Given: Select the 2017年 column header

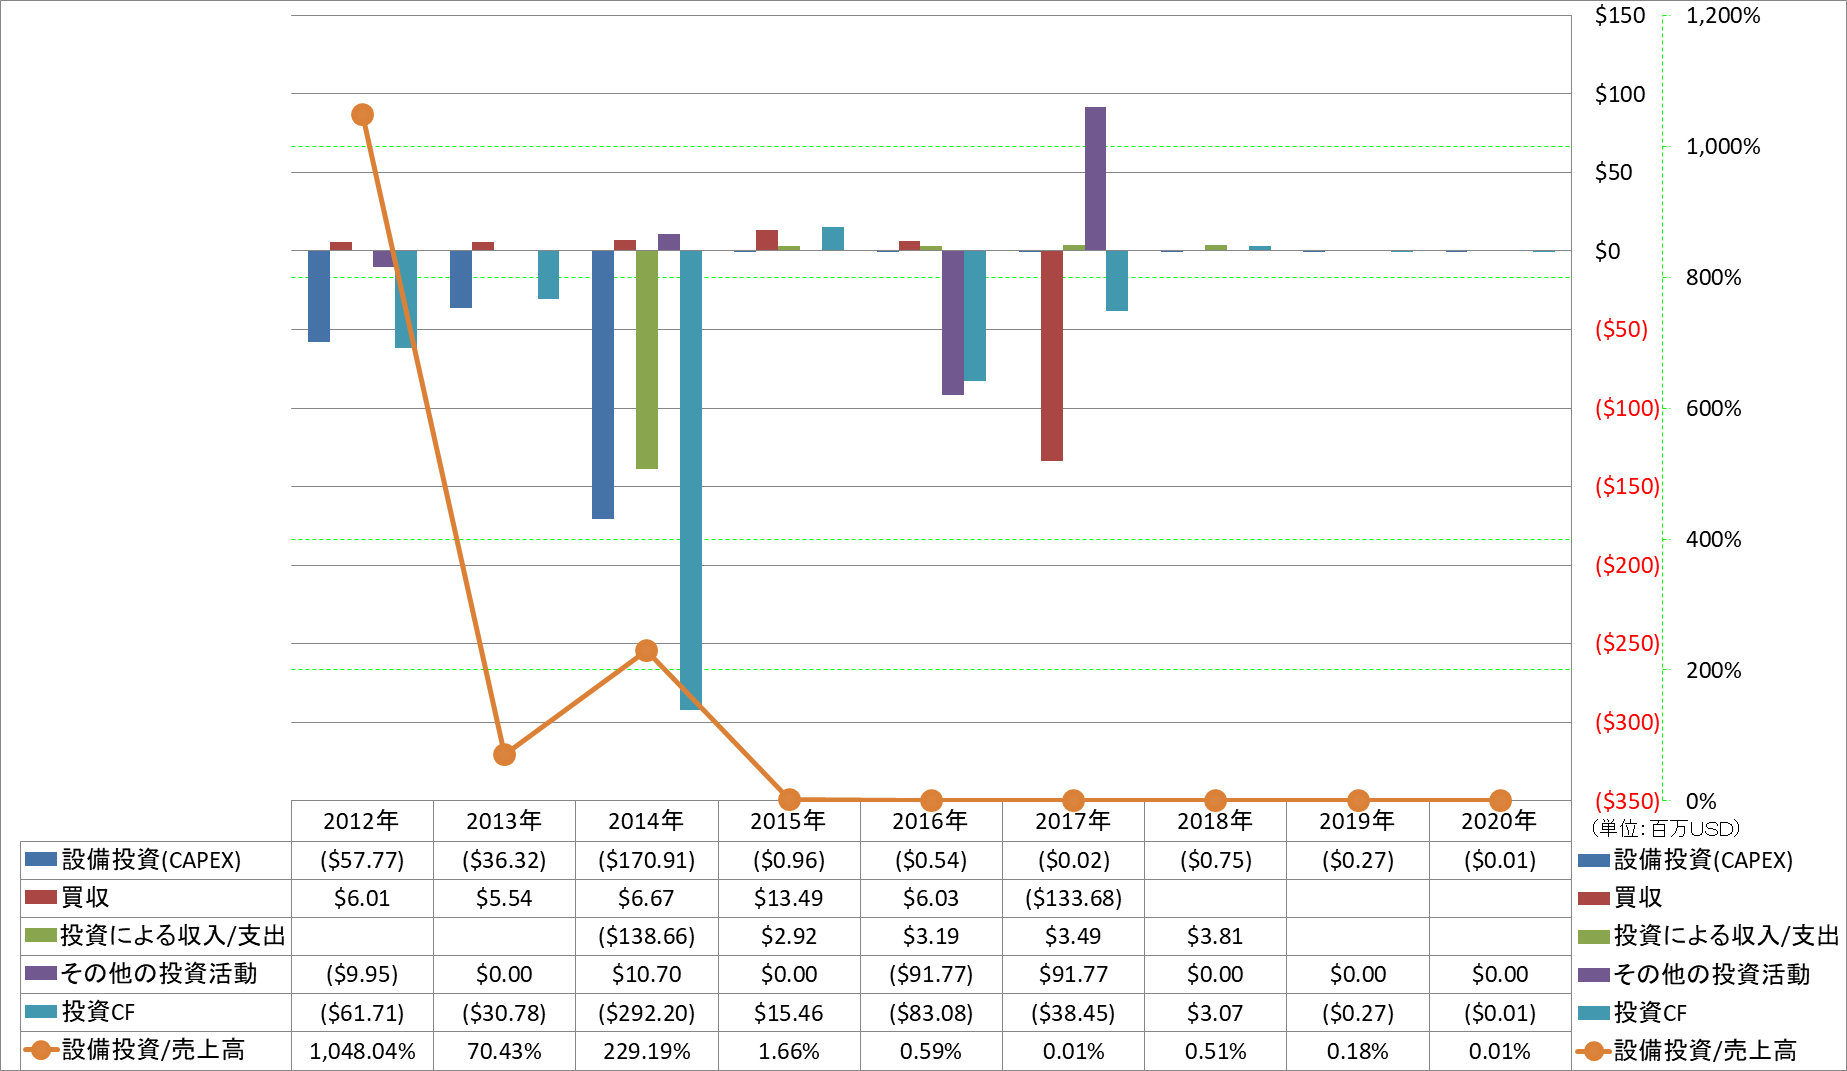Looking at the screenshot, I should click(x=1073, y=821).
